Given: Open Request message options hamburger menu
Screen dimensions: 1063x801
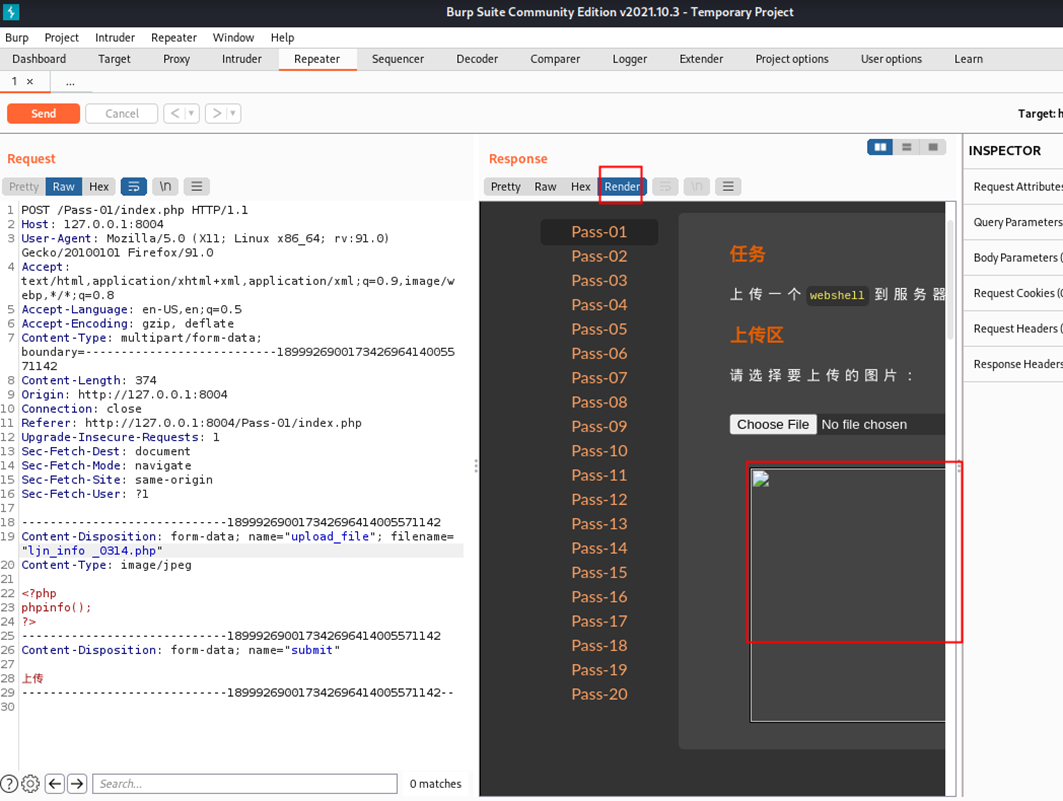Looking at the screenshot, I should 197,186.
